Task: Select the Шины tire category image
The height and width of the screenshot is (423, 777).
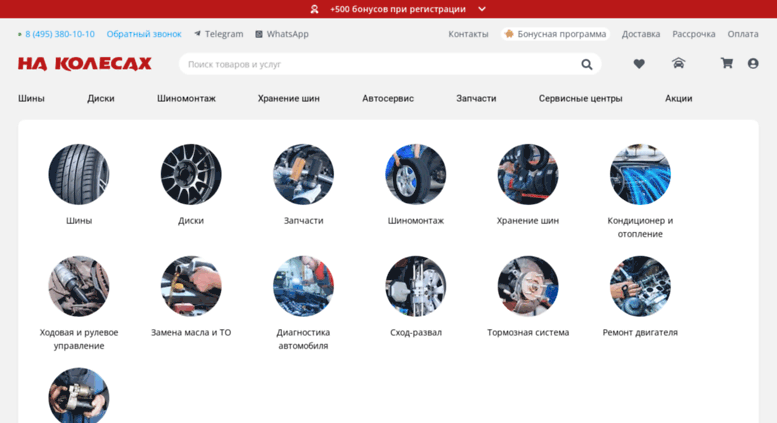Action: click(x=79, y=174)
